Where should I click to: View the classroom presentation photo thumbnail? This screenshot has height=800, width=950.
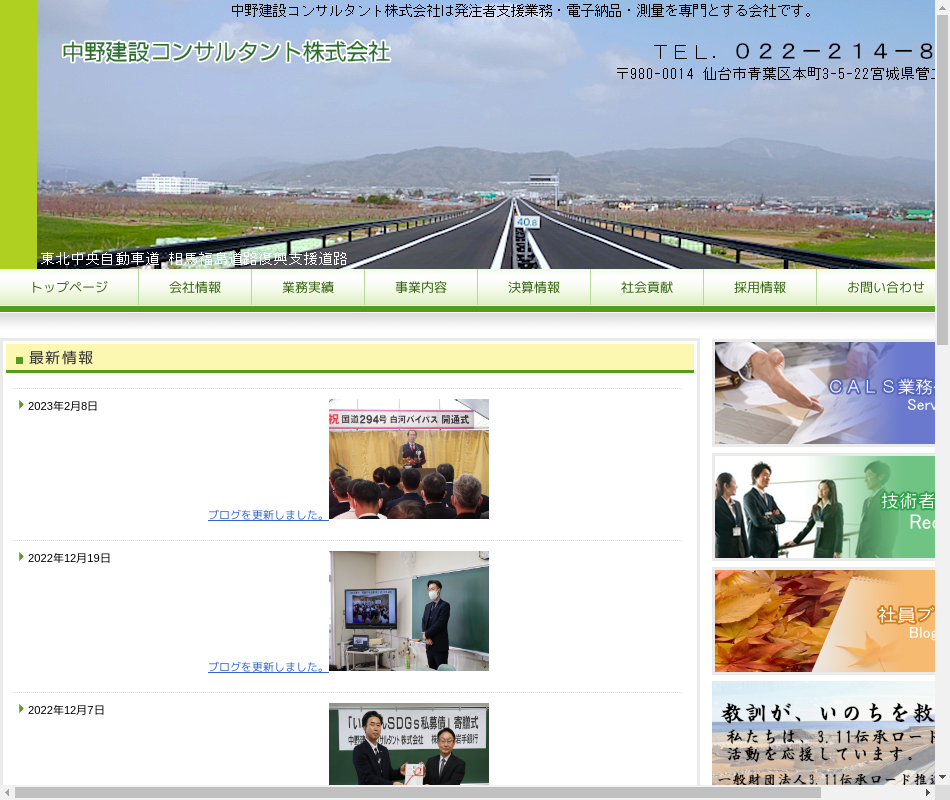click(409, 611)
